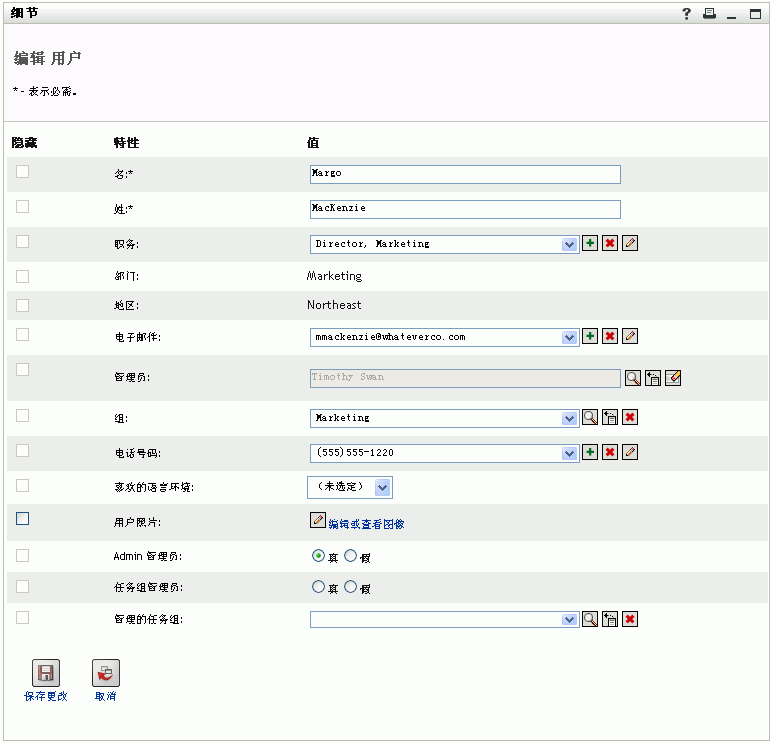Click the red delete icon in the 组 row
This screenshot has height=743, width=772.
[x=630, y=417]
